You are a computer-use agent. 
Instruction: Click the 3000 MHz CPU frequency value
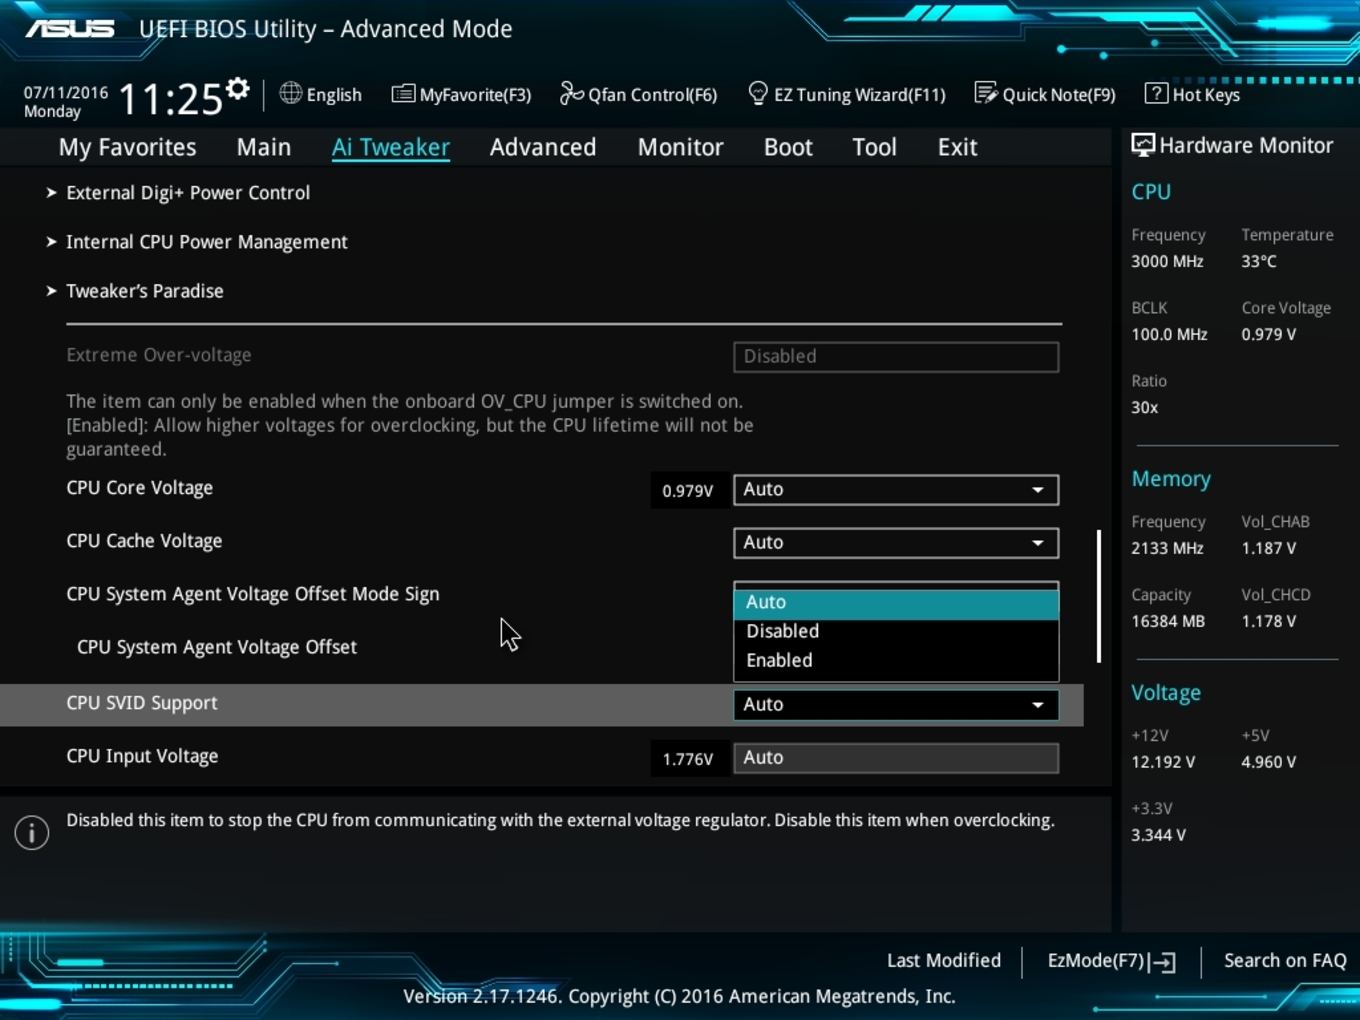pos(1167,261)
